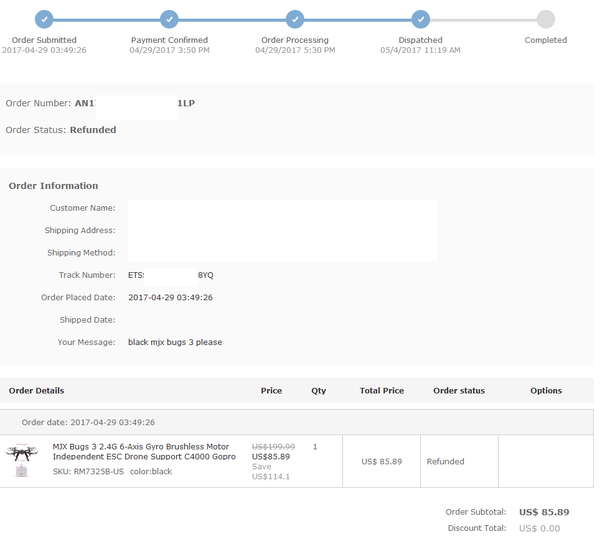The image size is (600, 542).
Task: Click the crossed-out US$199.99 original price
Action: (273, 447)
